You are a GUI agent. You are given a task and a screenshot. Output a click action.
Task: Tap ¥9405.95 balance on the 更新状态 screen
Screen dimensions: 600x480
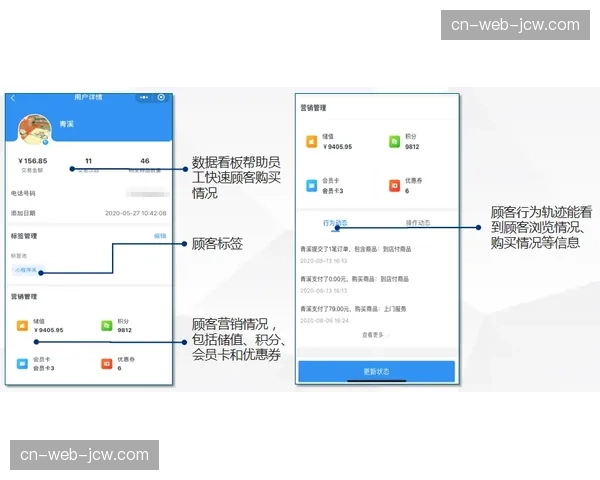point(337,147)
